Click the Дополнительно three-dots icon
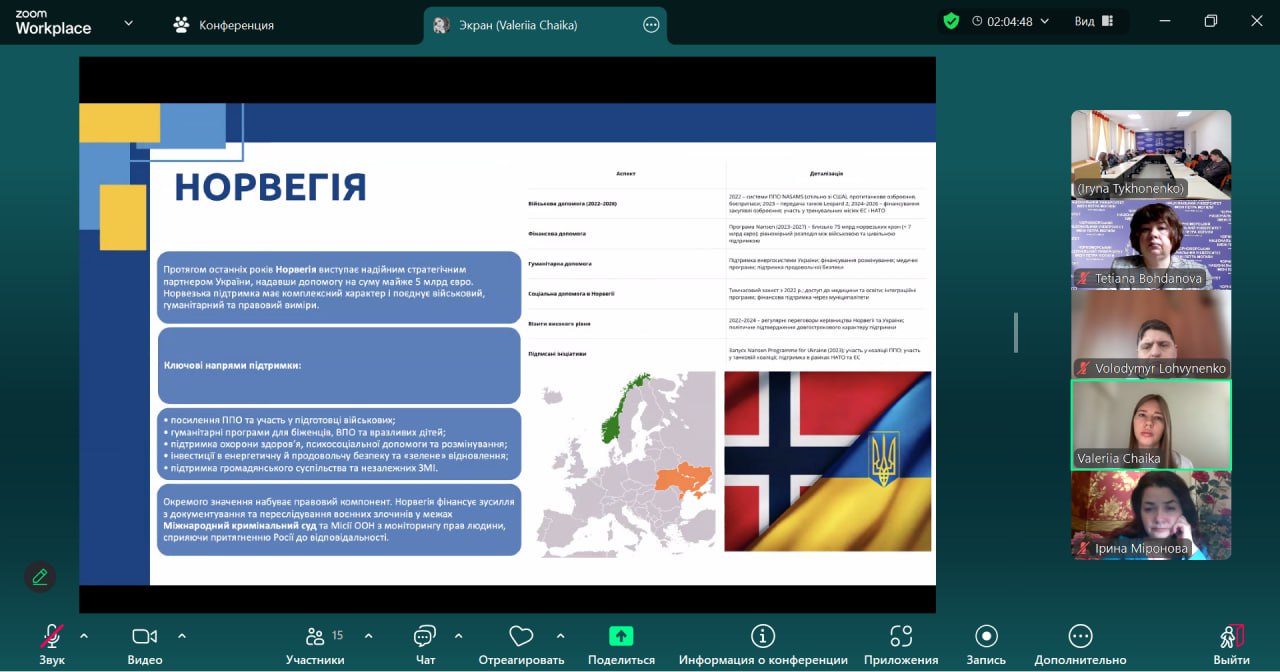The image size is (1280, 672). click(x=1080, y=636)
